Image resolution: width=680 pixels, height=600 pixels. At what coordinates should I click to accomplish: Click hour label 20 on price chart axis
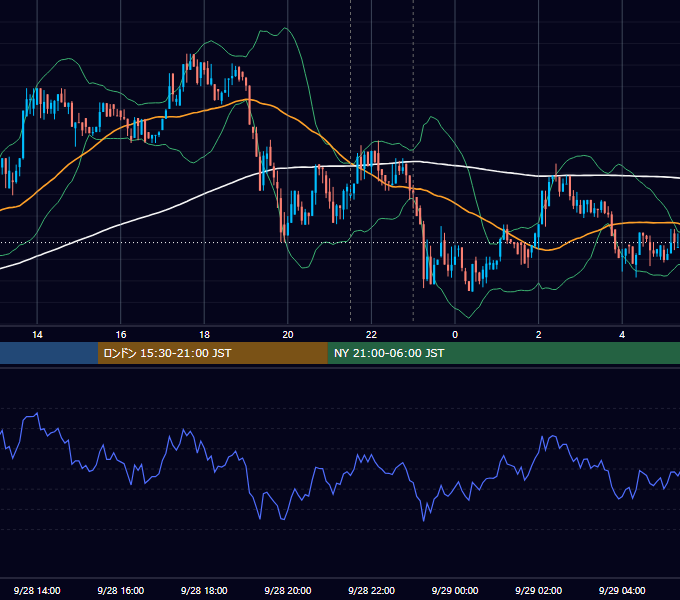[288, 335]
